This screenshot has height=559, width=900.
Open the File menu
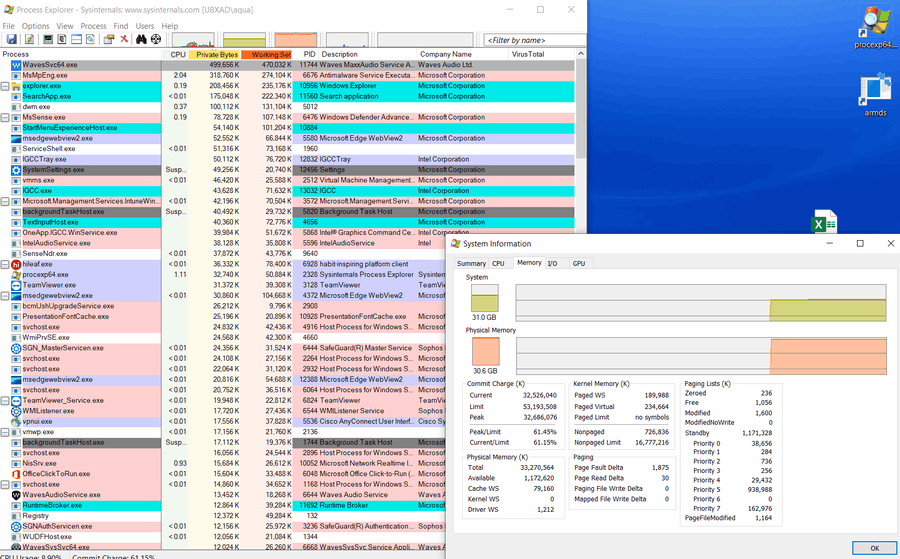(9, 26)
